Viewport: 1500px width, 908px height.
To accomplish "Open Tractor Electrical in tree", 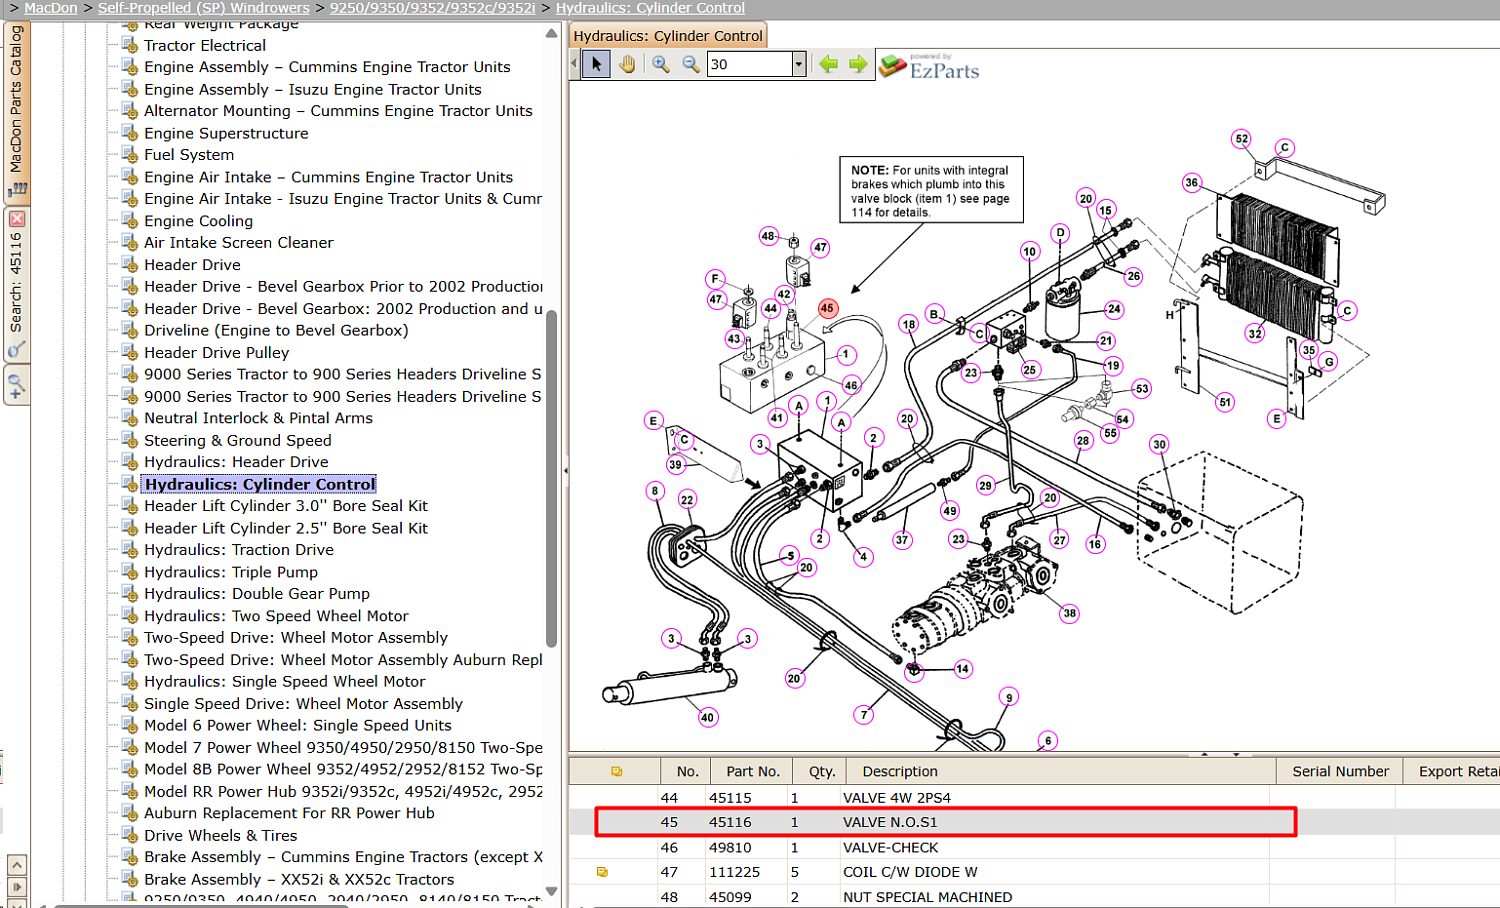I will coord(205,45).
